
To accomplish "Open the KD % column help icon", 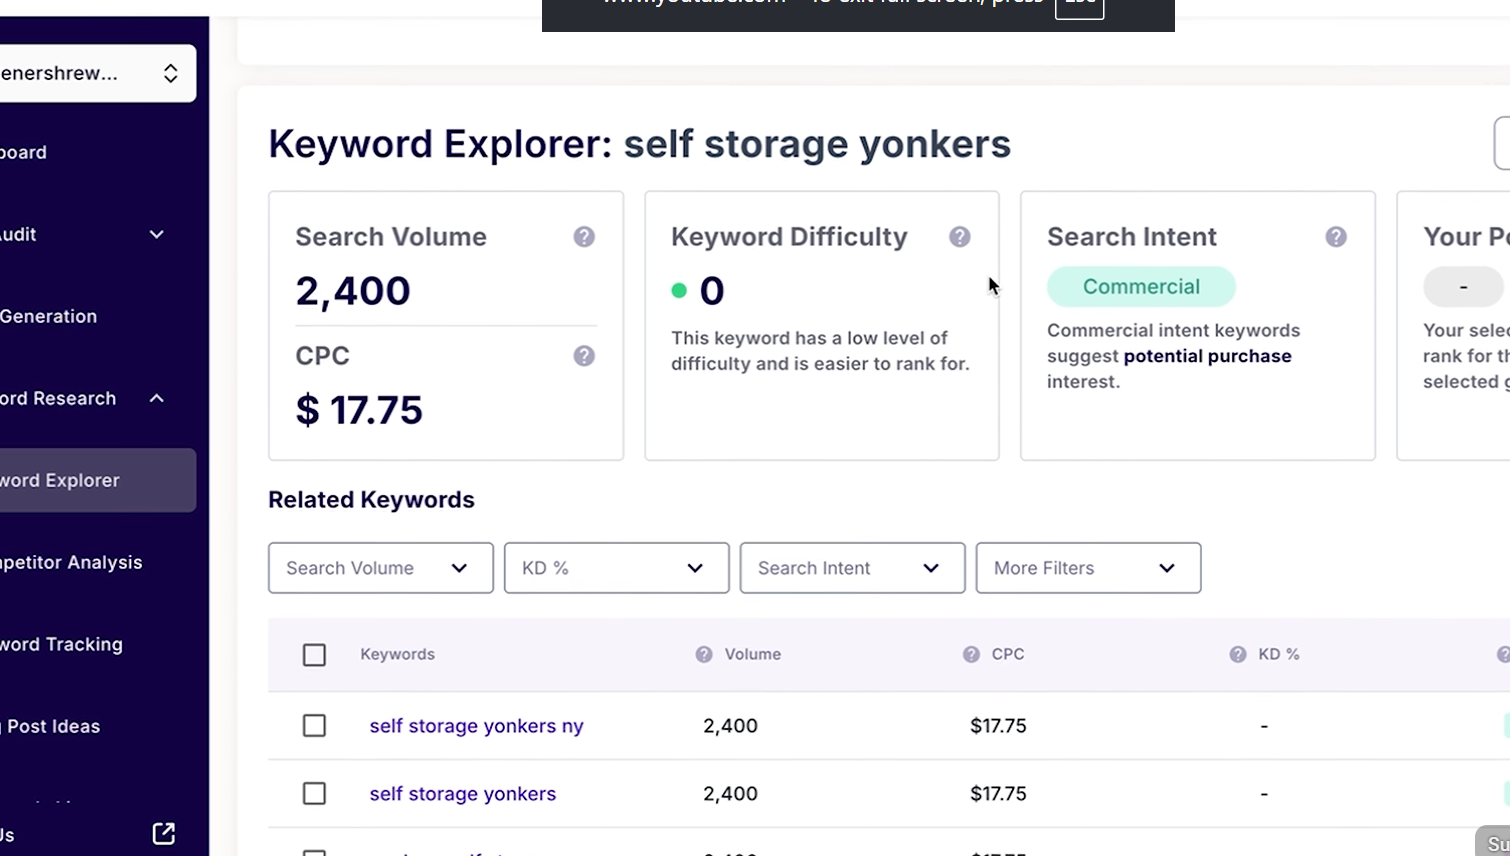I will (x=1238, y=654).
